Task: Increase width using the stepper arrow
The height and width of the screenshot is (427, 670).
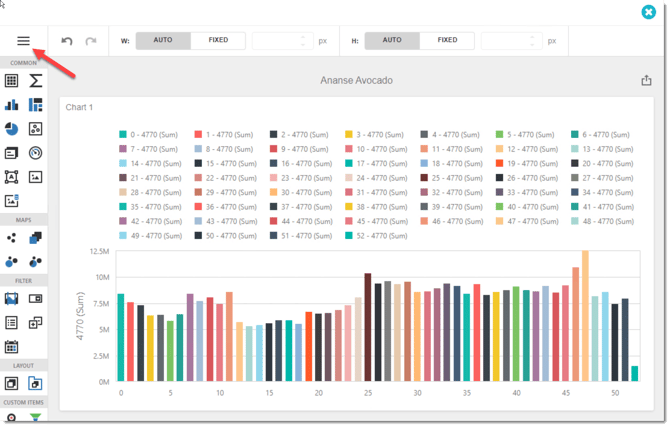Action: [x=303, y=38]
